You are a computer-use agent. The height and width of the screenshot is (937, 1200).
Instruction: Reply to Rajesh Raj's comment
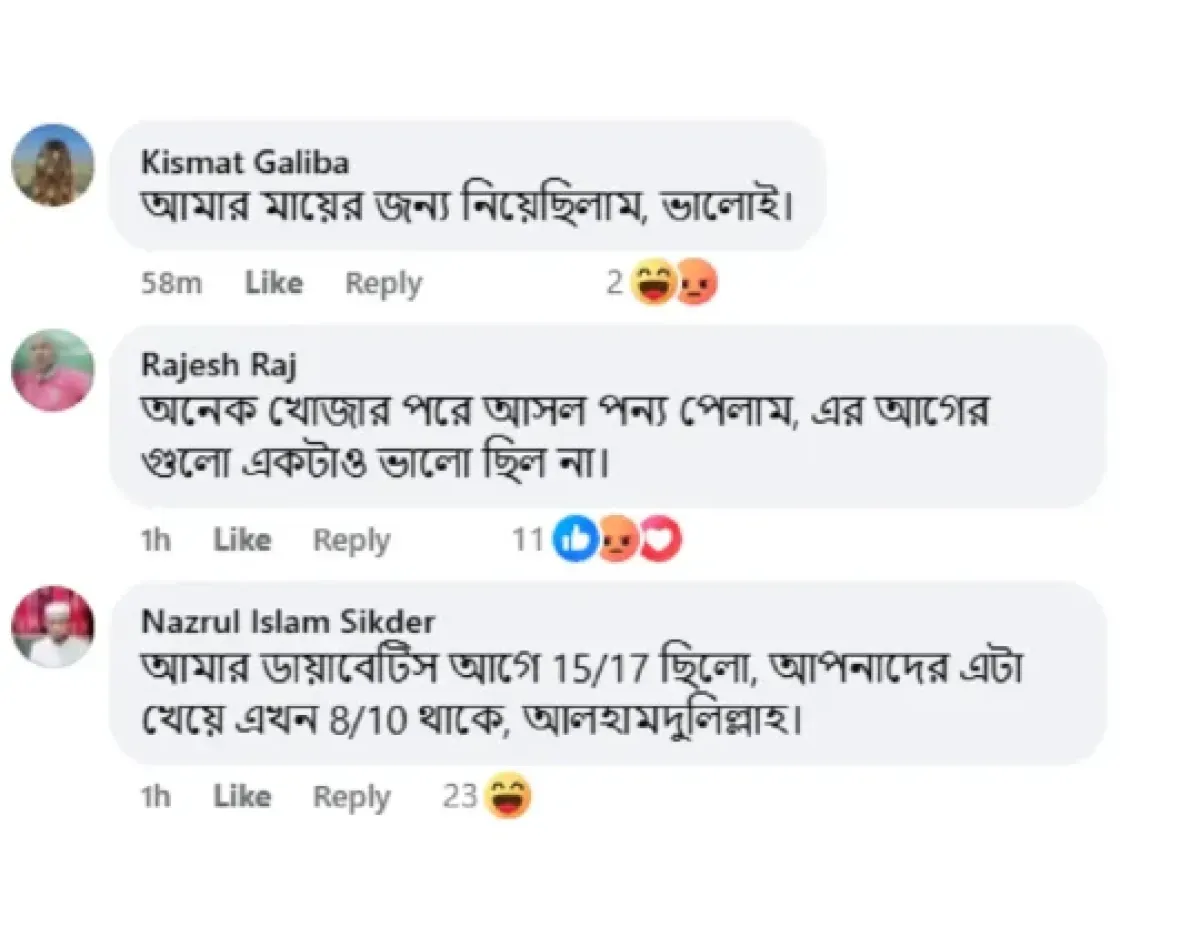tap(351, 541)
